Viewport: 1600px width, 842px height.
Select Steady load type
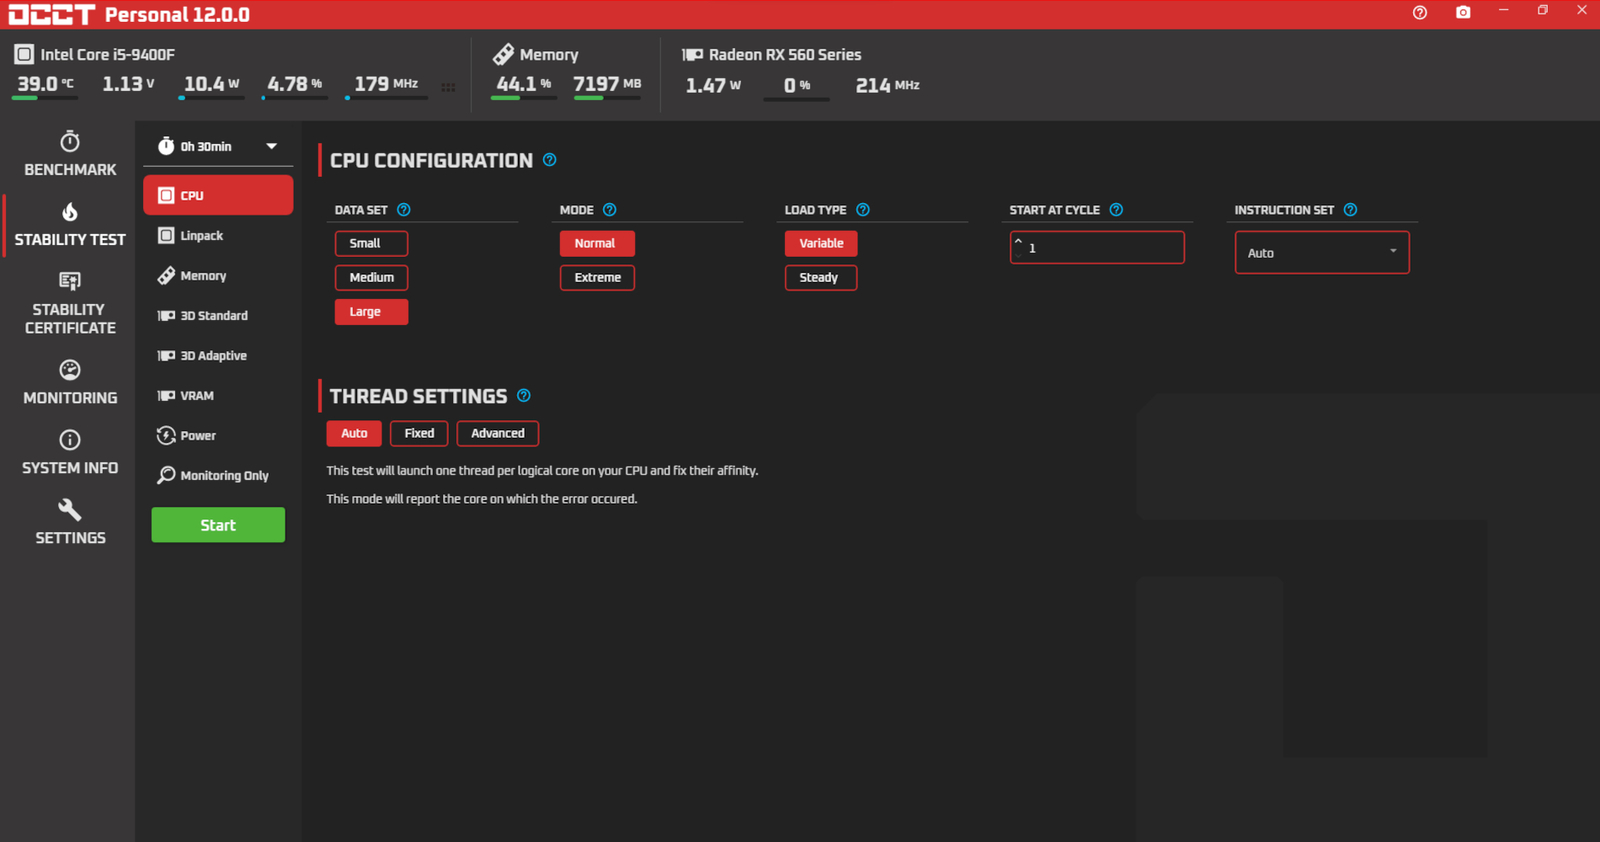tap(820, 278)
